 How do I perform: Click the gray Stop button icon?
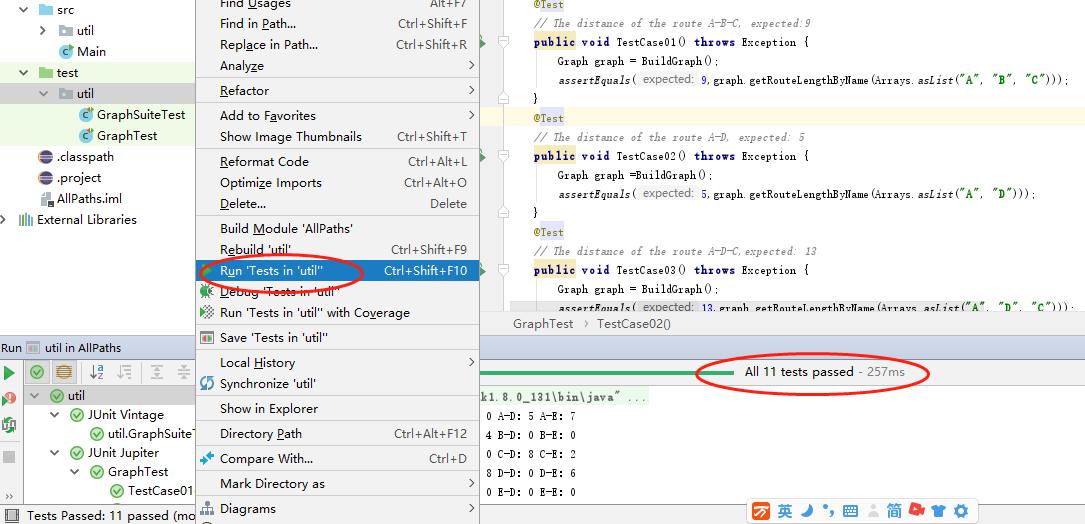9,456
